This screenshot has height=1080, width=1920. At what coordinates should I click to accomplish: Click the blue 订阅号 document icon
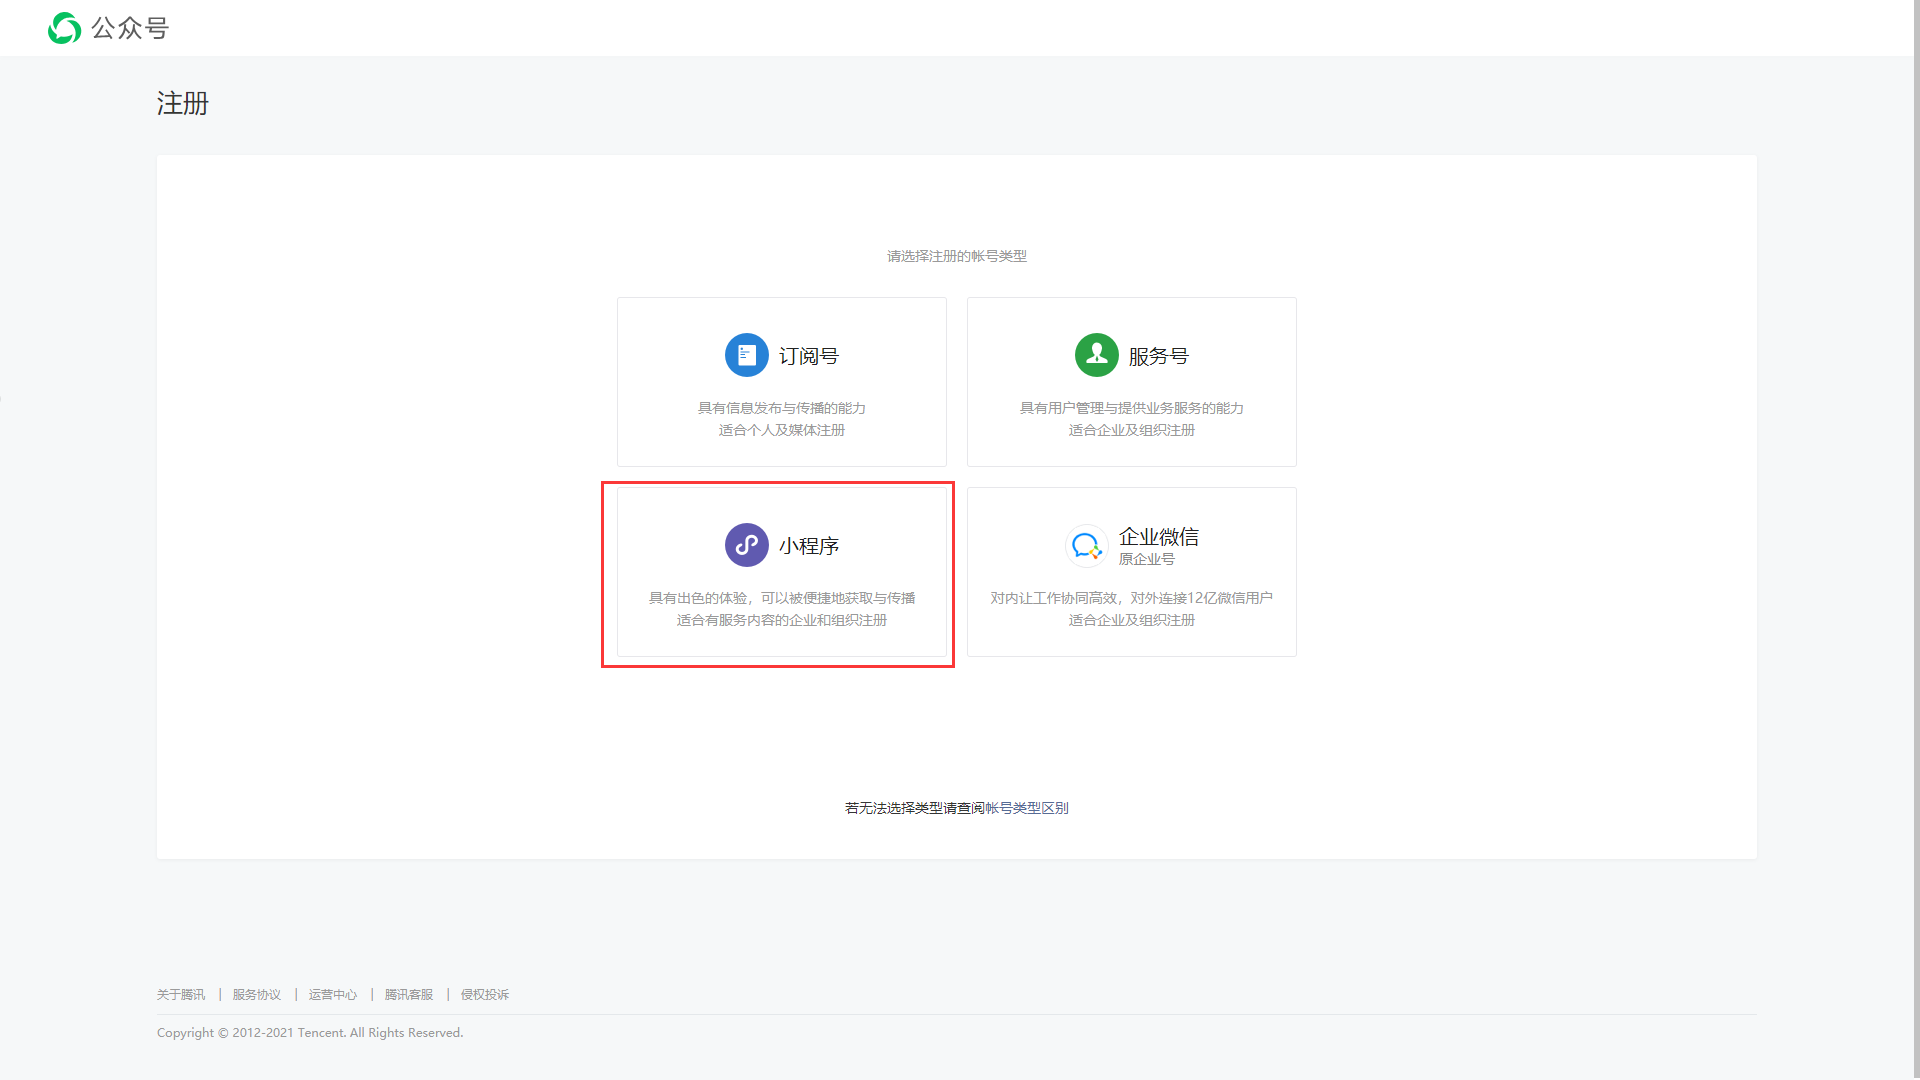[746, 355]
